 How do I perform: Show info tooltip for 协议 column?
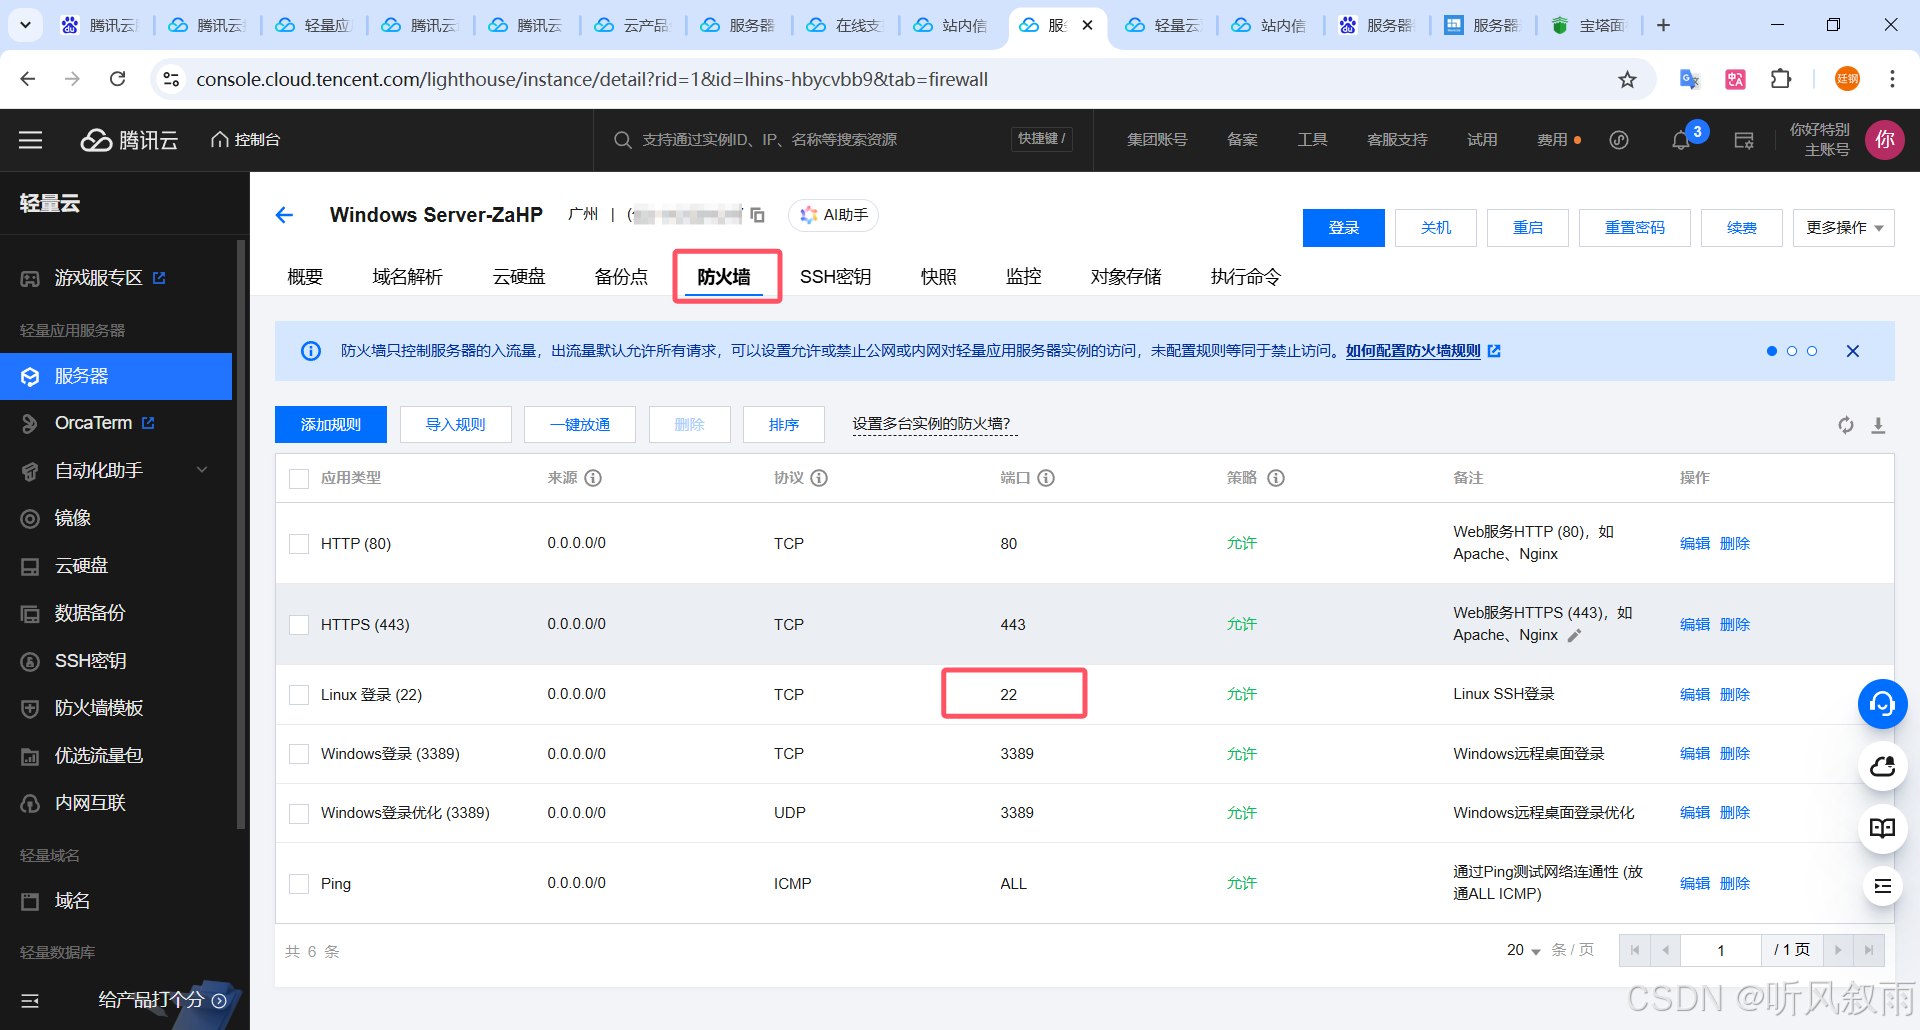(x=819, y=478)
